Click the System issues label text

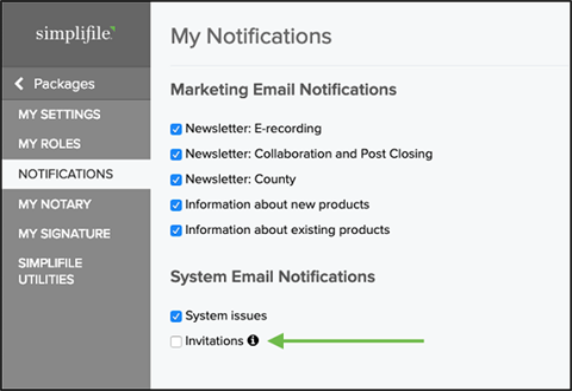[226, 315]
